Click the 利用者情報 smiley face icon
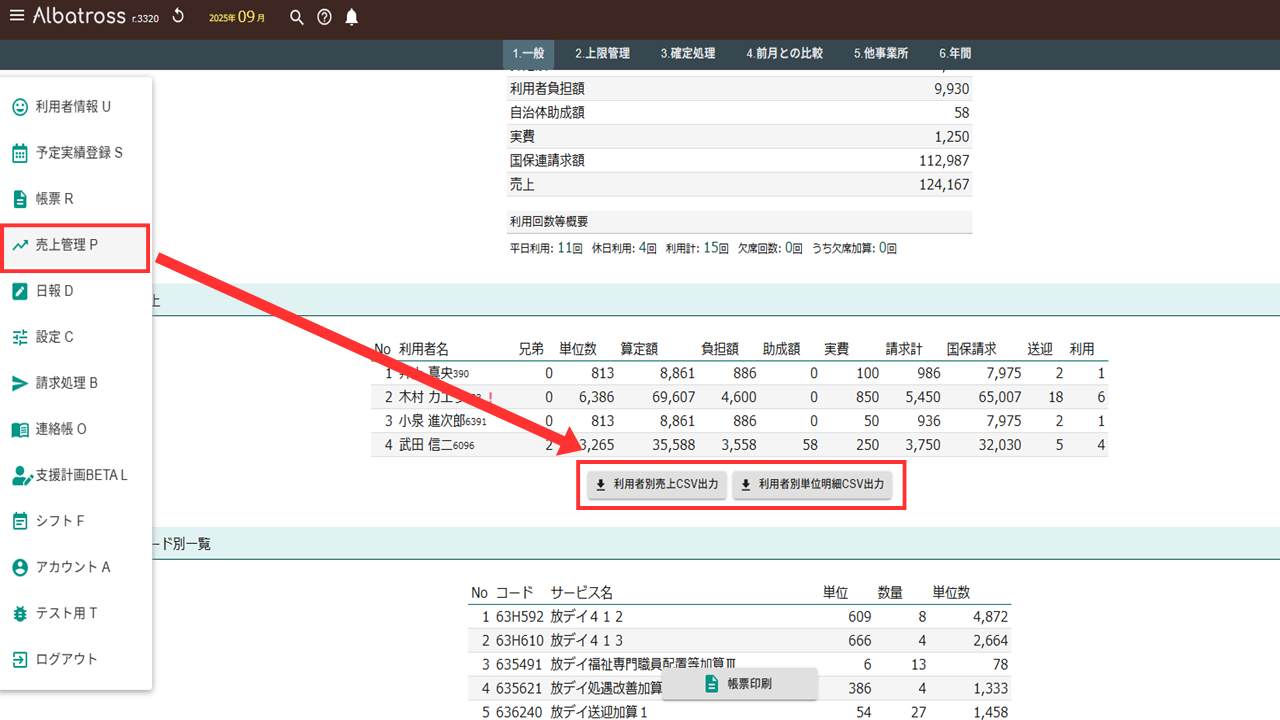This screenshot has height=720, width=1280. 20,107
